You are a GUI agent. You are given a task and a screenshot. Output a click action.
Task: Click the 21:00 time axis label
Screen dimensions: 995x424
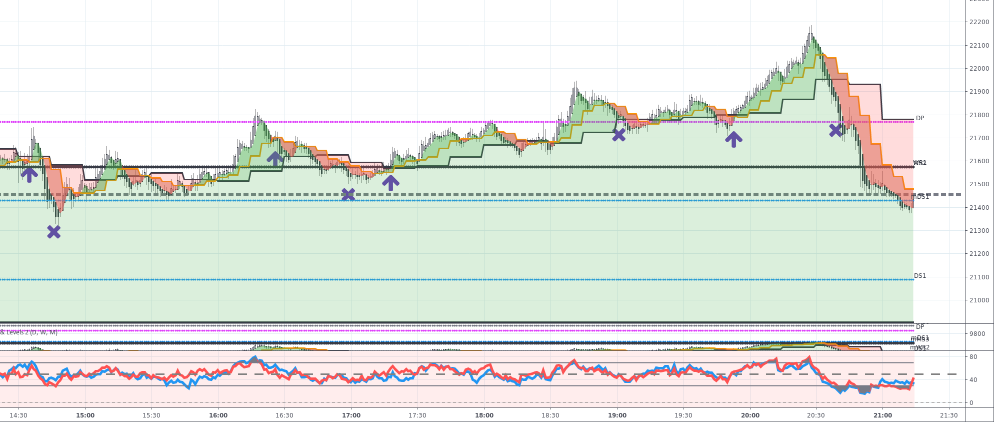point(882,416)
